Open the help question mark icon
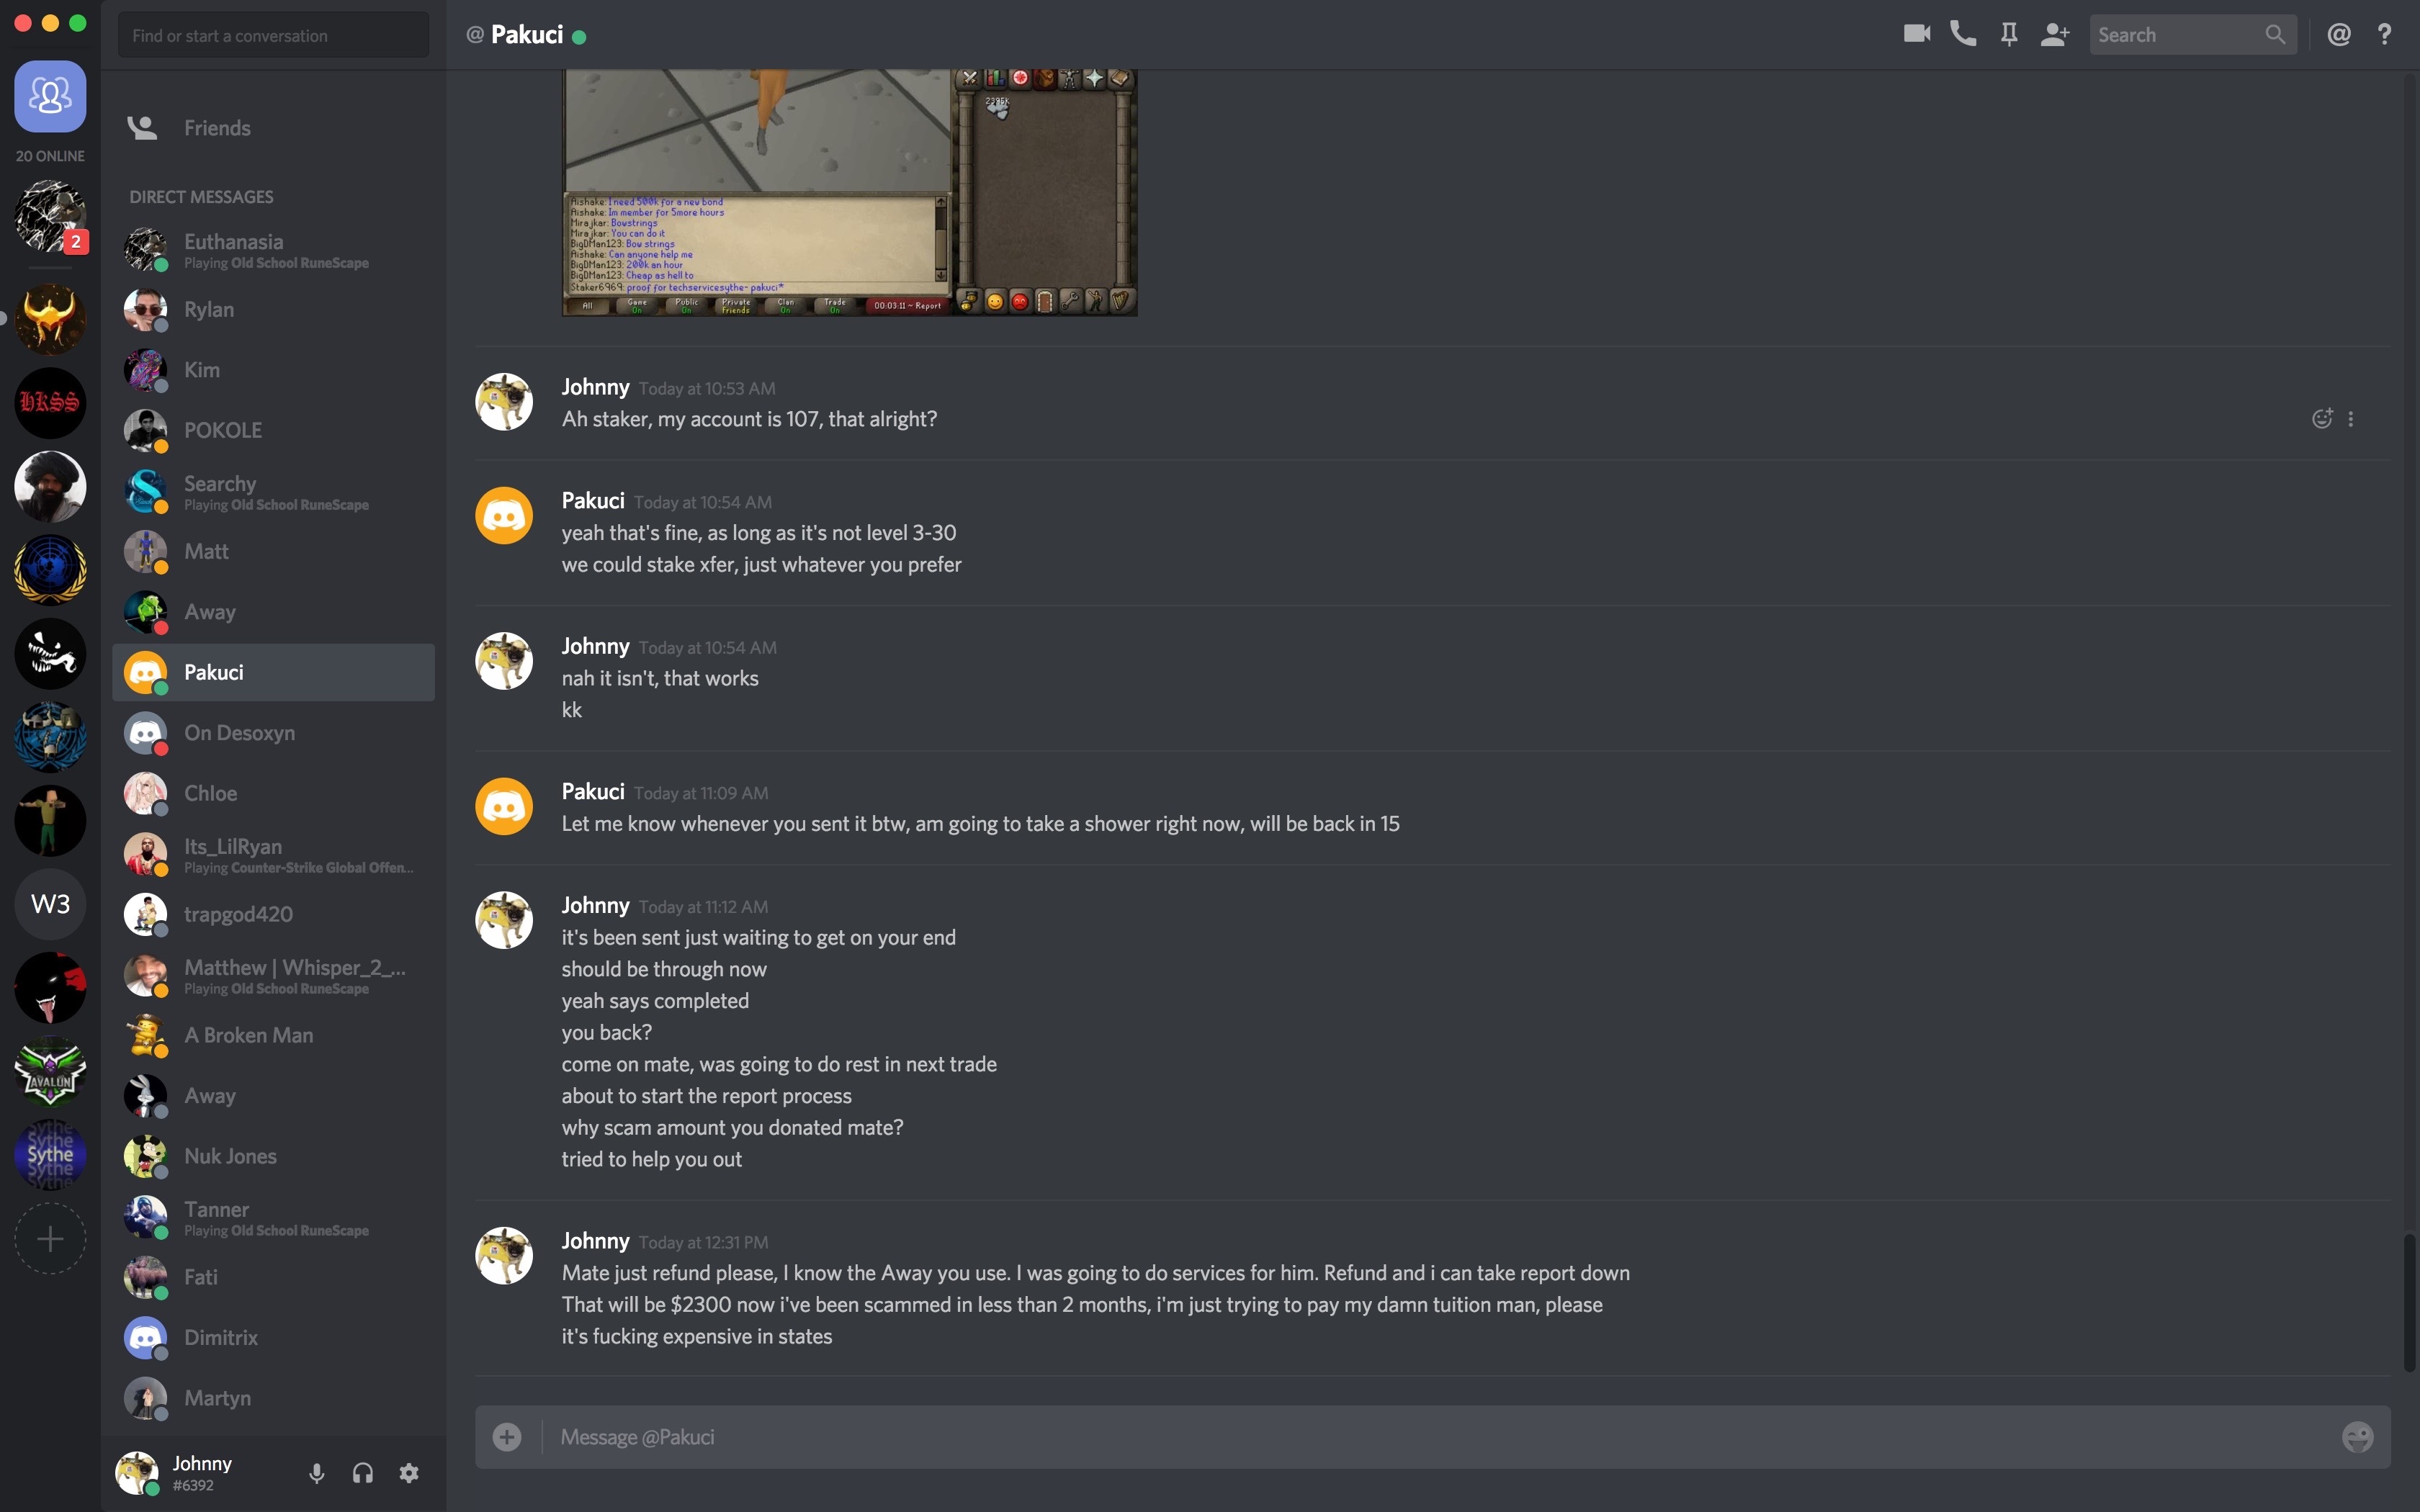This screenshot has width=2420, height=1512. (2385, 35)
